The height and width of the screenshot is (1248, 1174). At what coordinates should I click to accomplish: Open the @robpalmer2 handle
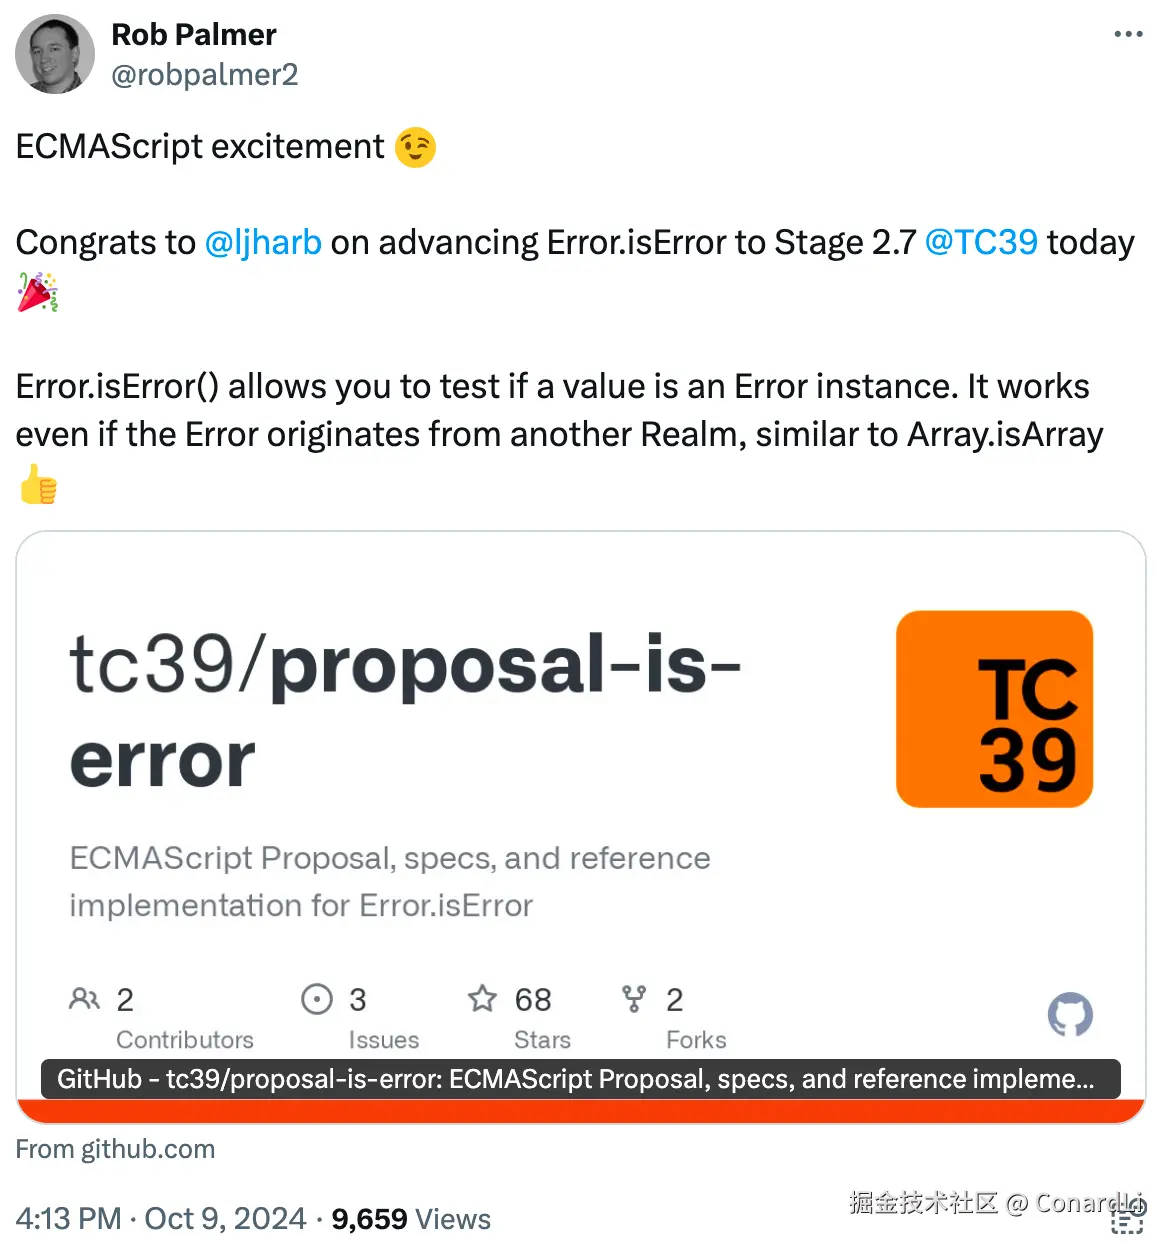[204, 75]
